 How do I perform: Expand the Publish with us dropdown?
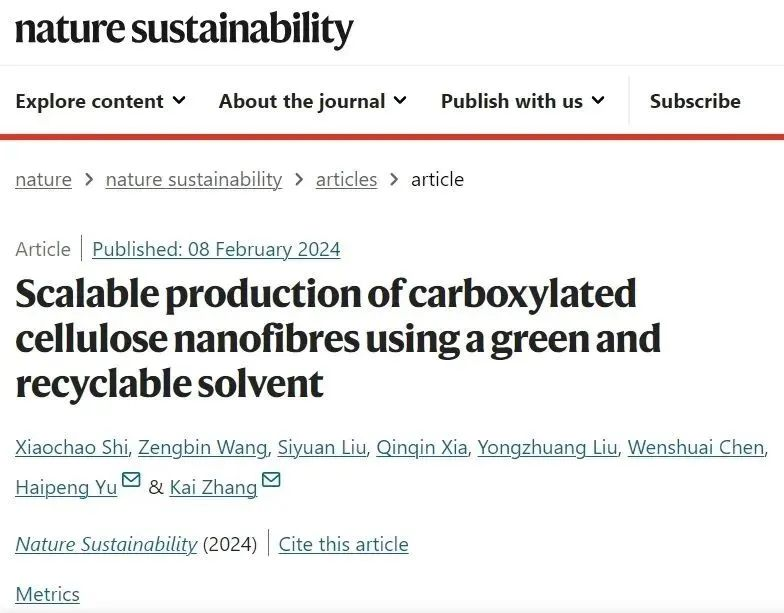523,101
